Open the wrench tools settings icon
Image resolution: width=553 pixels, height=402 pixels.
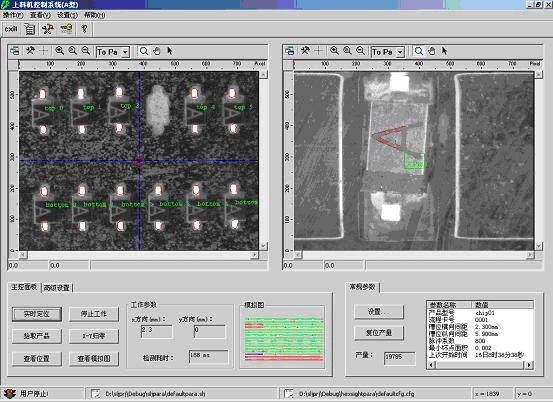(48, 29)
